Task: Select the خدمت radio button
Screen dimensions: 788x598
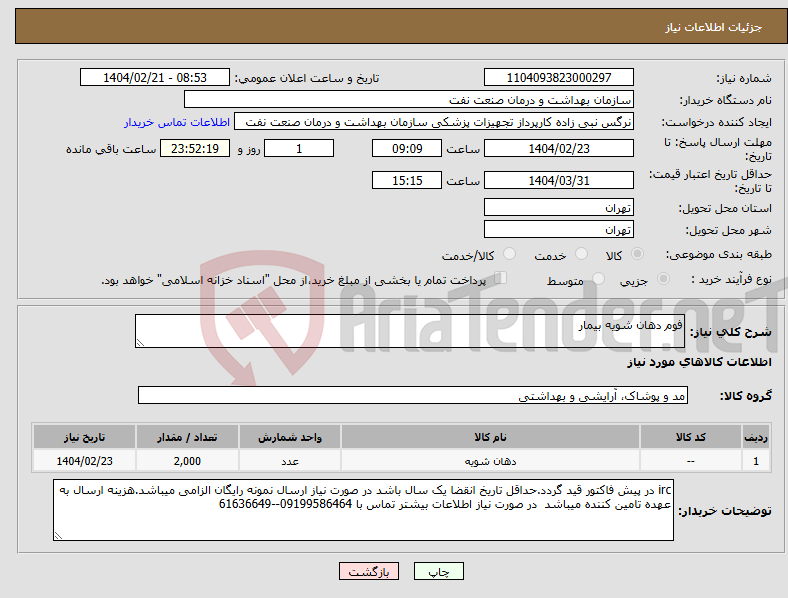Action: click(x=581, y=254)
